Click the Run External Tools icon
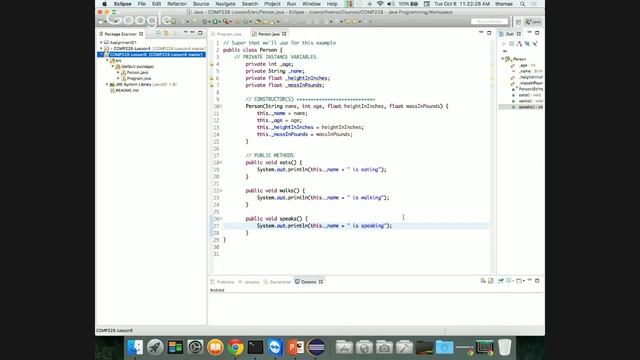This screenshot has width=640, height=360. pyautogui.click(x=226, y=21)
